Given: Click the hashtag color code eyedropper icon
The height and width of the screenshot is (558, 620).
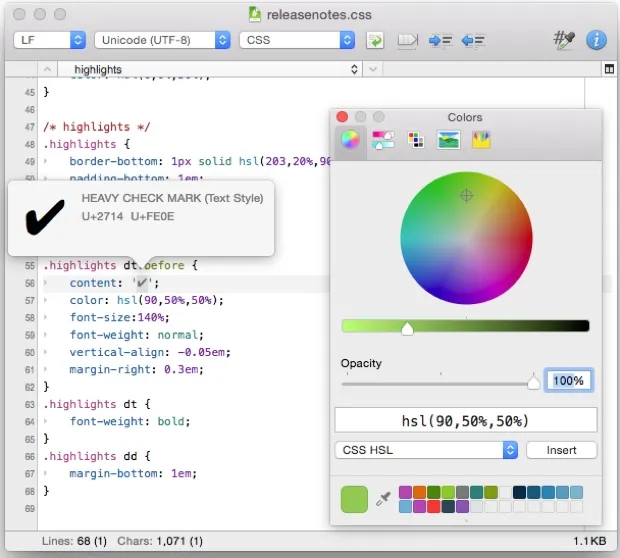Looking at the screenshot, I should pos(564,40).
